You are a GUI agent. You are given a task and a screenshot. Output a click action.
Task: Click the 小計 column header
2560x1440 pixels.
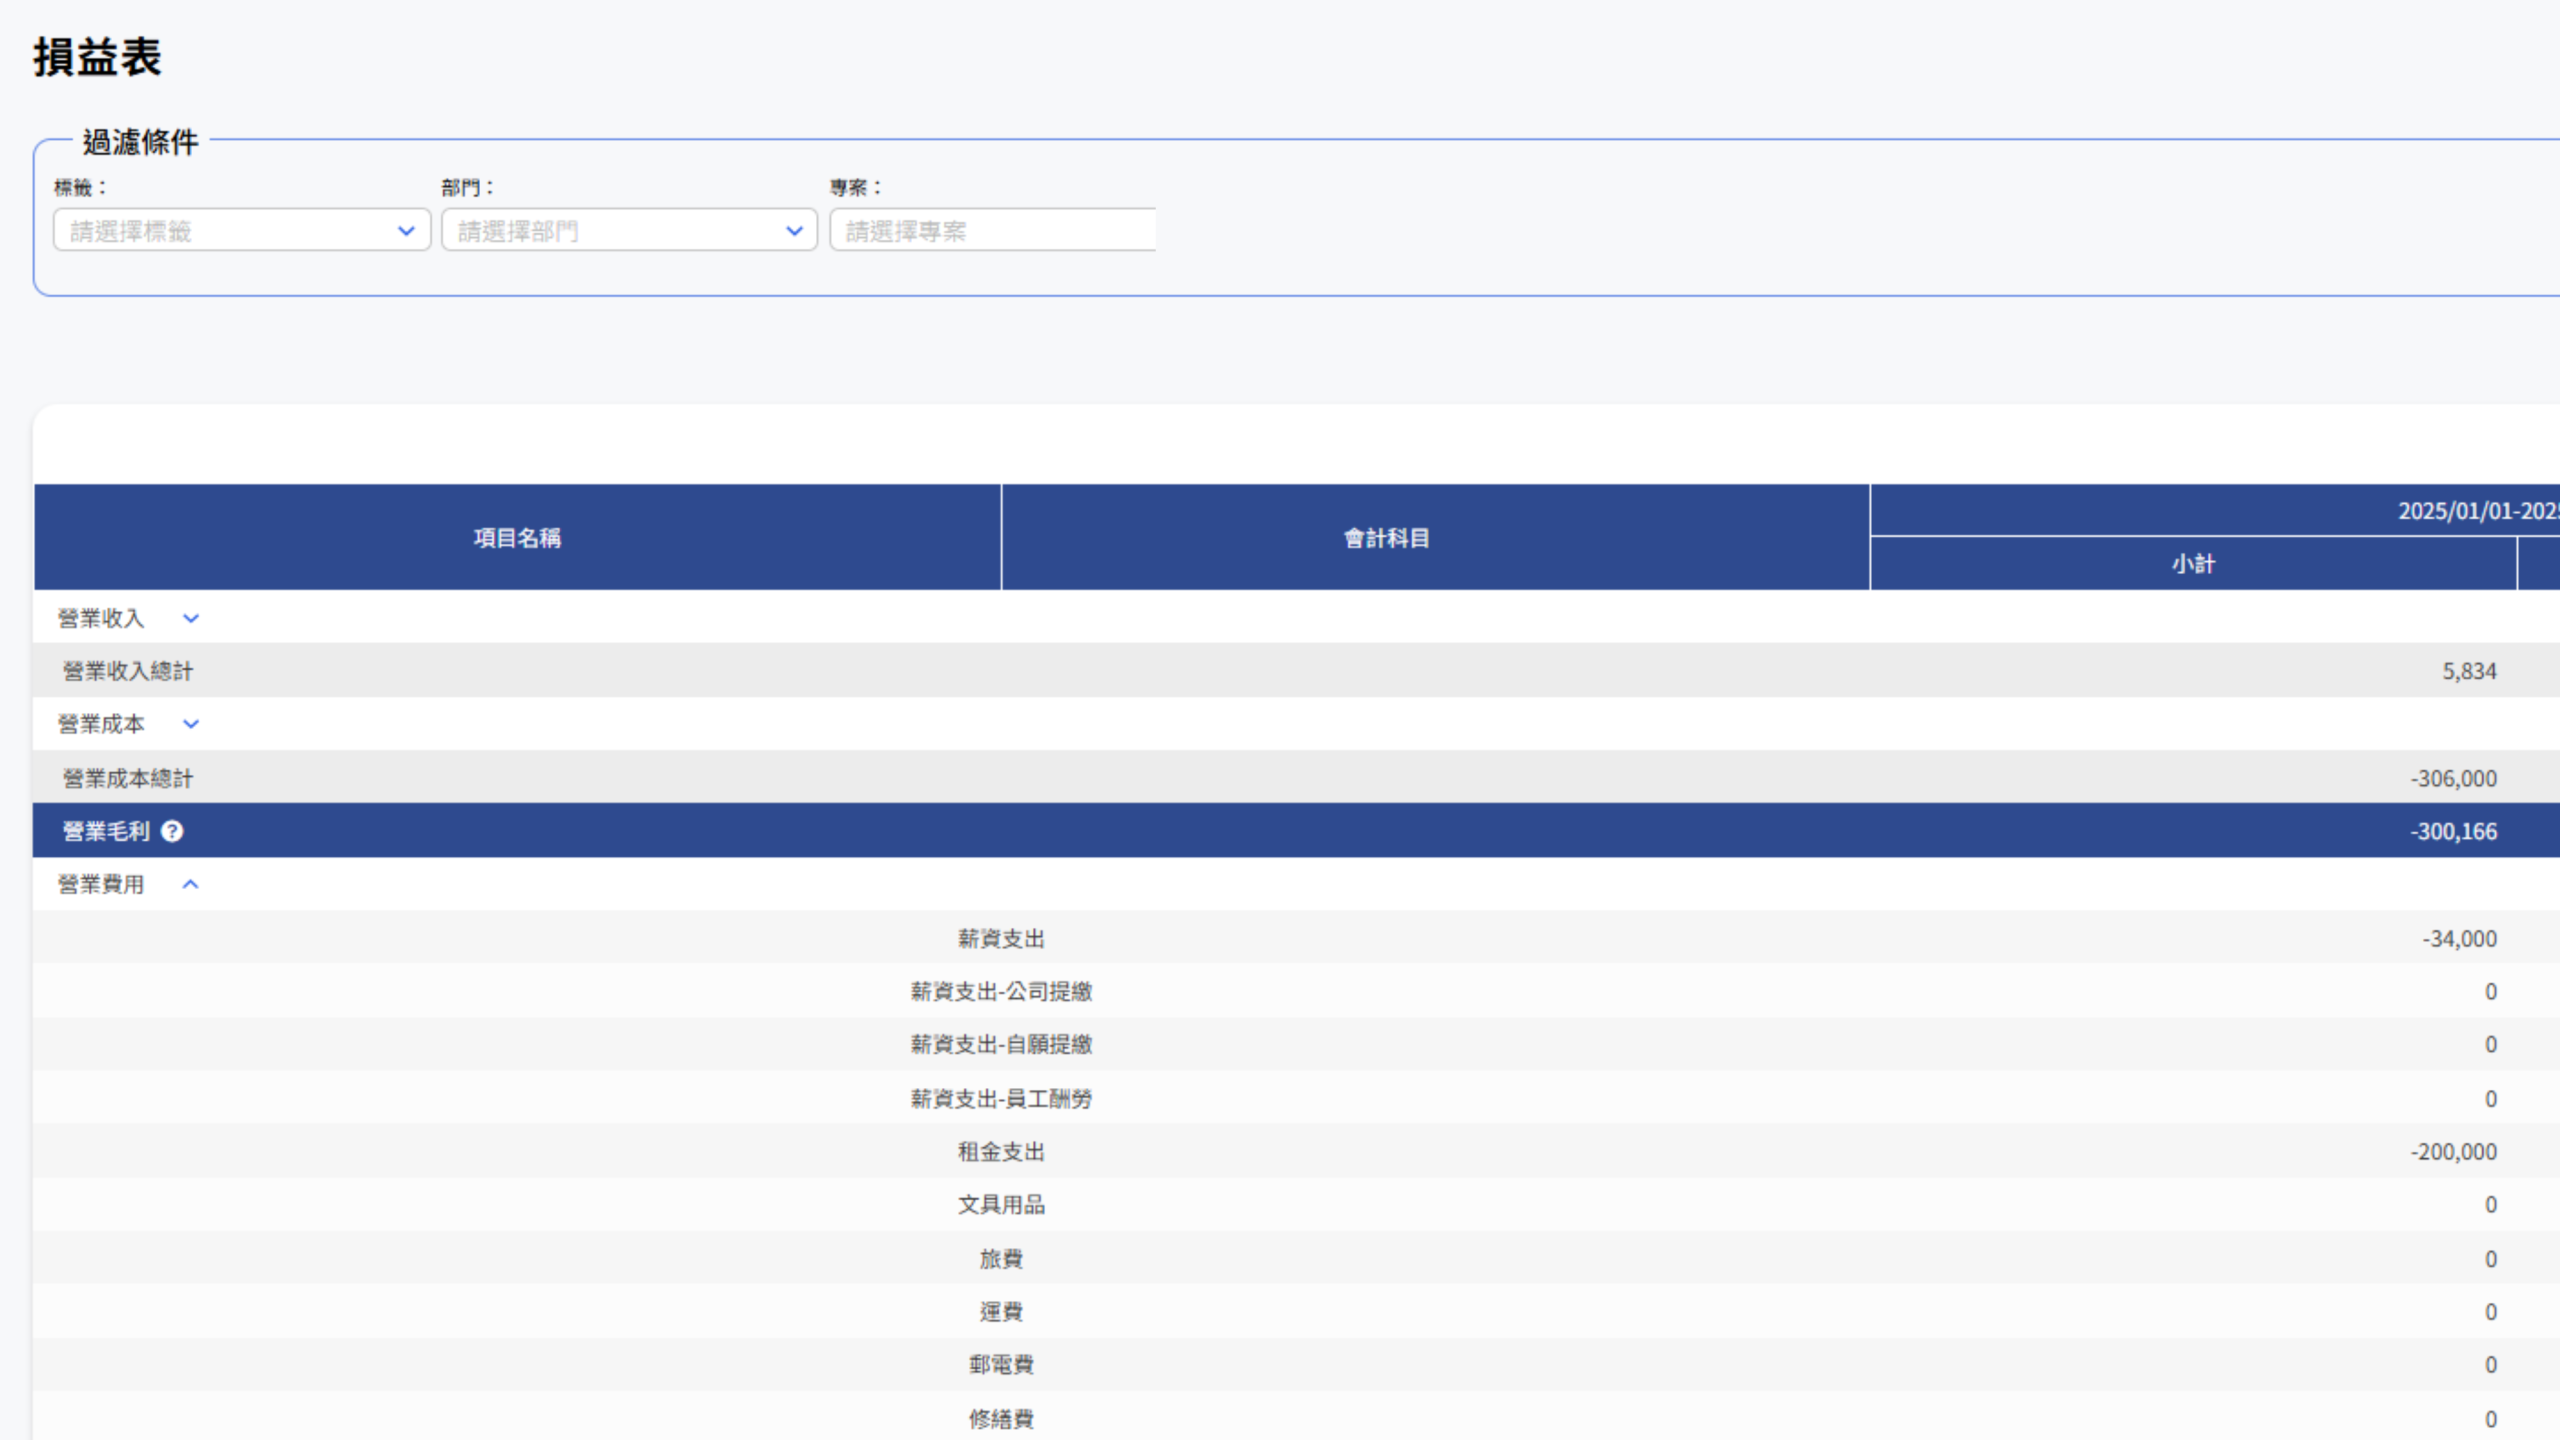pyautogui.click(x=2193, y=564)
